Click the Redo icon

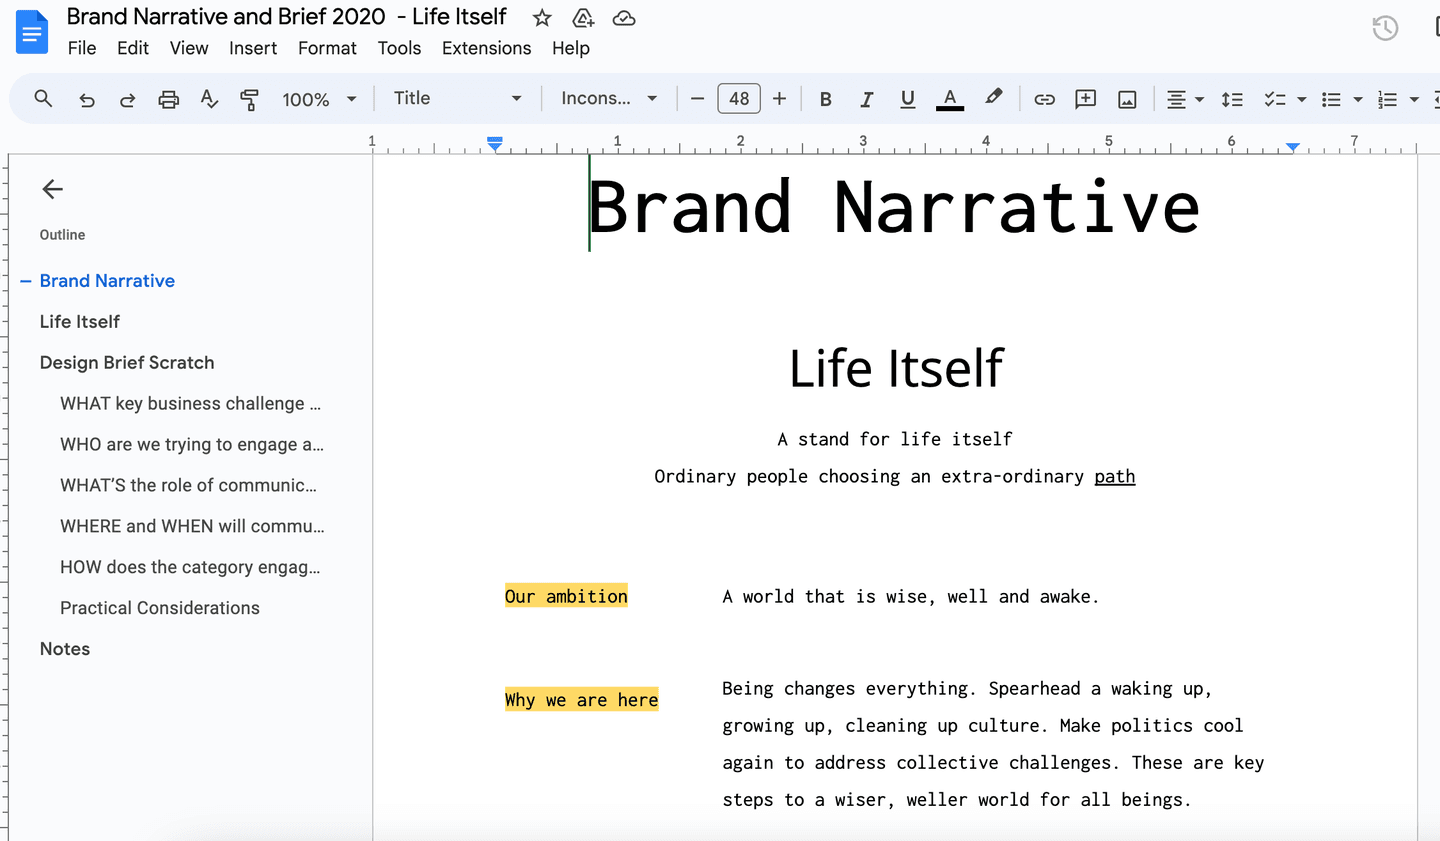127,98
